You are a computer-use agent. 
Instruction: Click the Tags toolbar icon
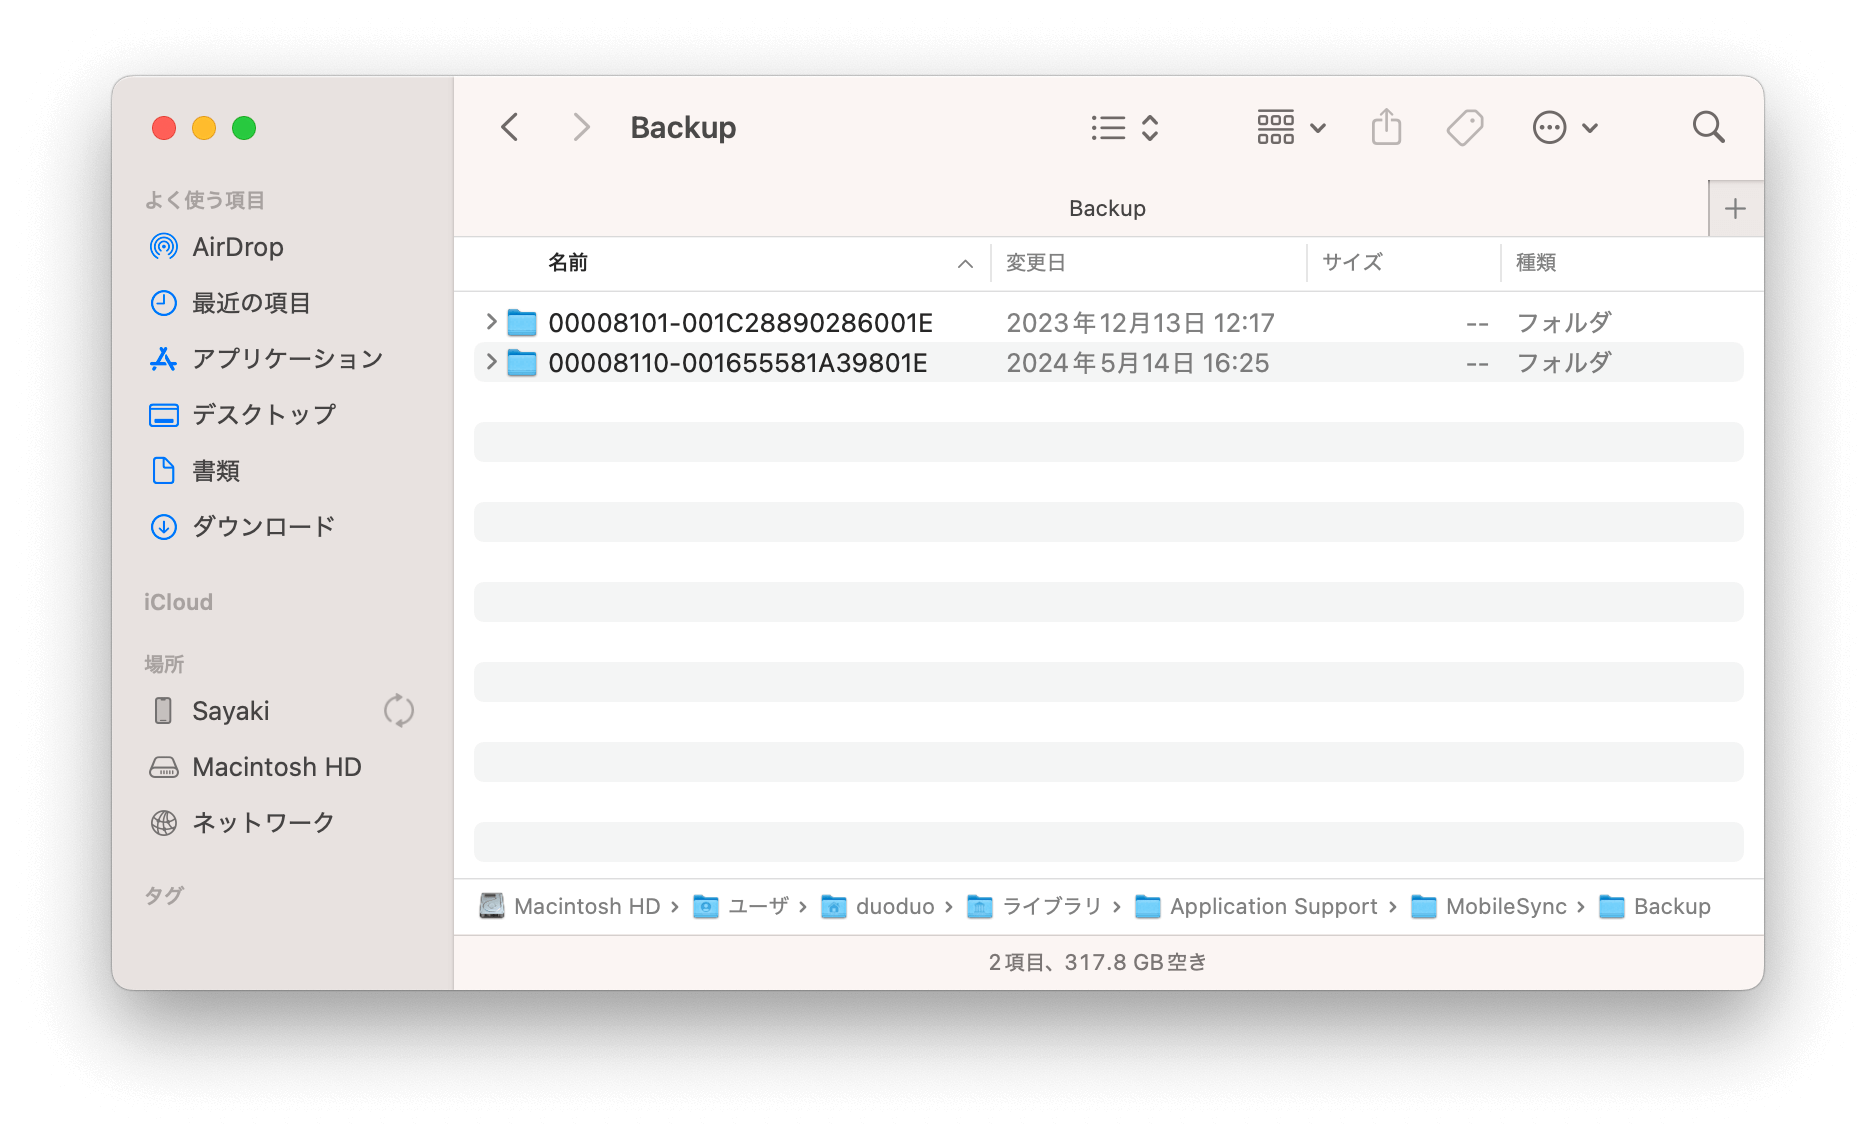point(1465,127)
